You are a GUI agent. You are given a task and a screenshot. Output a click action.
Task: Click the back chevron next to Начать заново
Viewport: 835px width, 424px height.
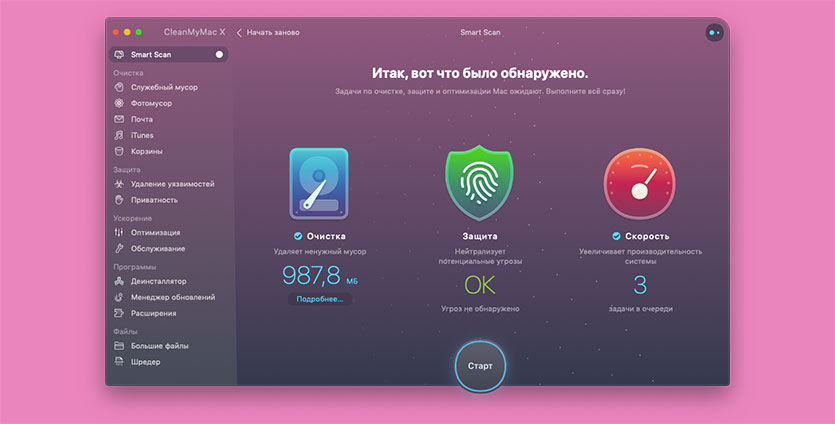(239, 33)
